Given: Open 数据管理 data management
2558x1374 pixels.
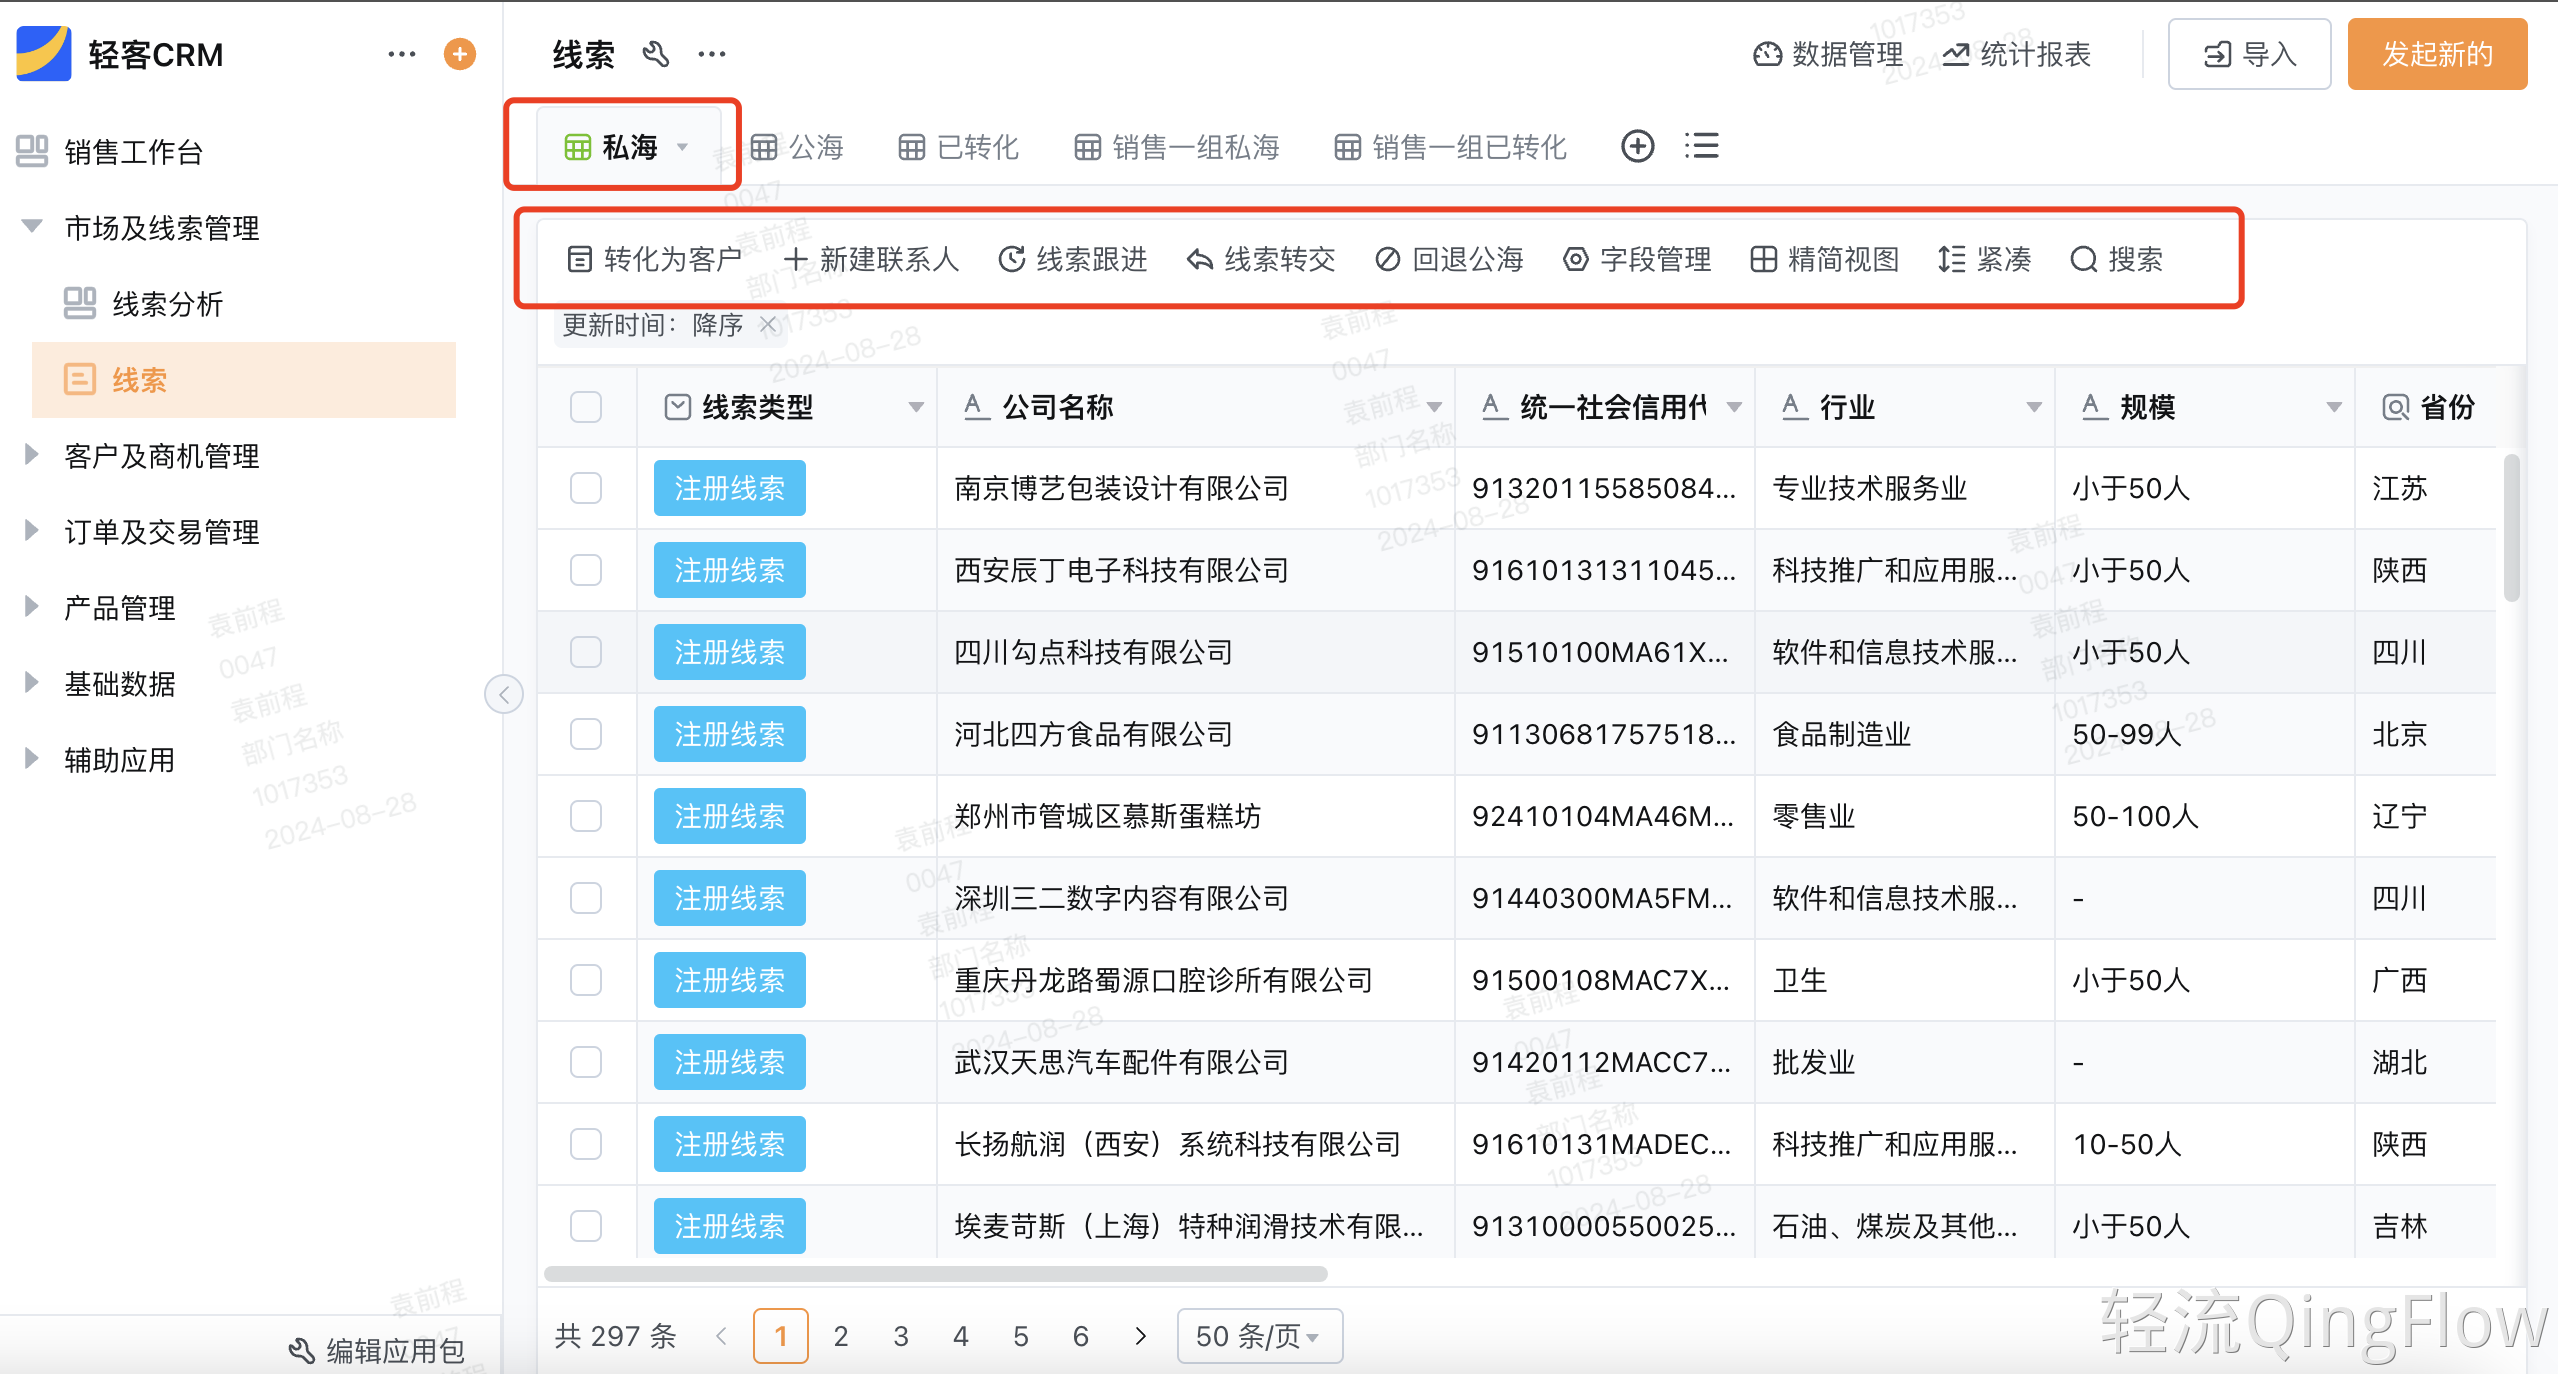Looking at the screenshot, I should point(1828,54).
